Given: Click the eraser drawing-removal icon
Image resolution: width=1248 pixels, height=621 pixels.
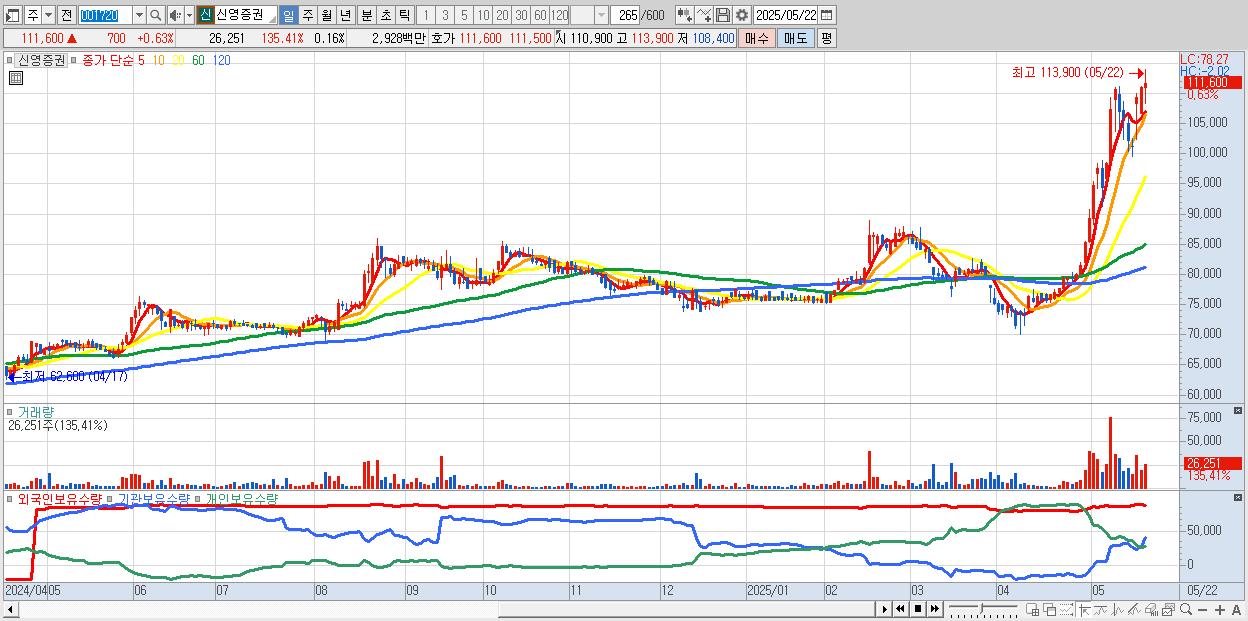Looking at the screenshot, I should pyautogui.click(x=1151, y=609).
